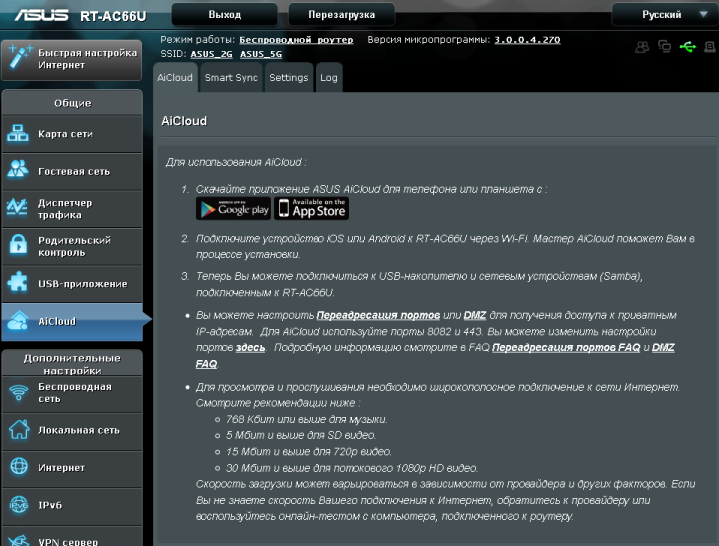Image resolution: width=719 pixels, height=546 pixels.
Task: Click the ASUS_5G SSID link
Action: click(x=261, y=54)
